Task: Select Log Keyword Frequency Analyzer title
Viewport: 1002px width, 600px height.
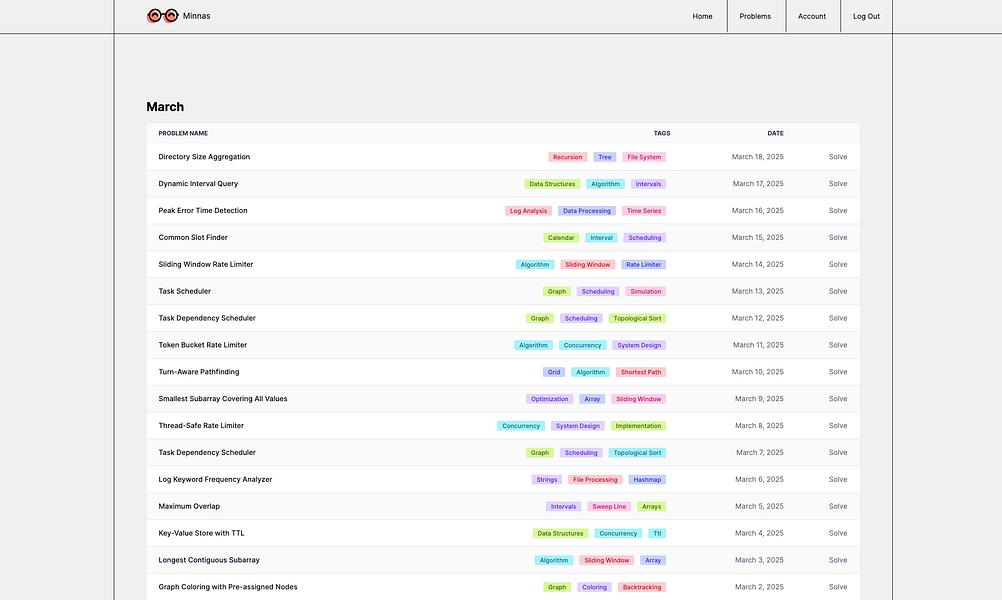Action: pos(215,479)
